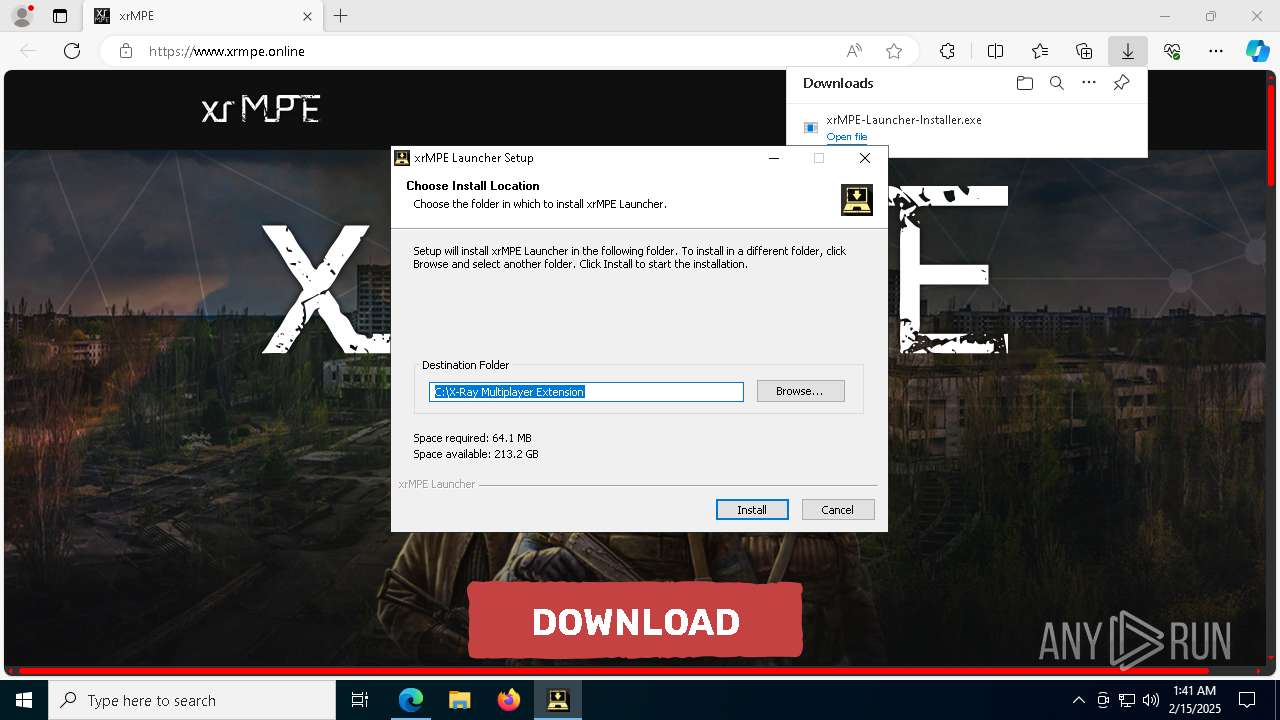The width and height of the screenshot is (1280, 720).
Task: Click the Downloads toolbar button in Edge
Action: [x=1127, y=51]
